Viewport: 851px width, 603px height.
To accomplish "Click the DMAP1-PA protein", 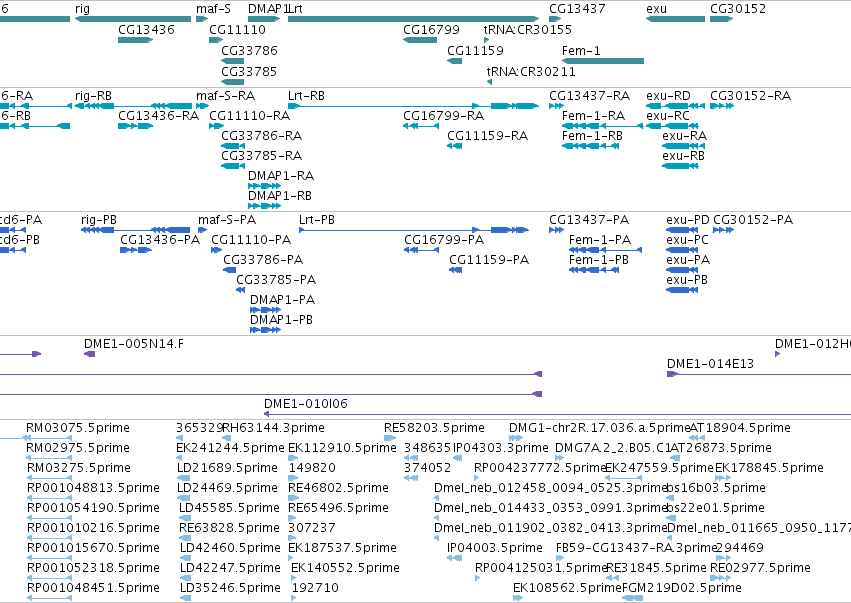I will [x=265, y=310].
